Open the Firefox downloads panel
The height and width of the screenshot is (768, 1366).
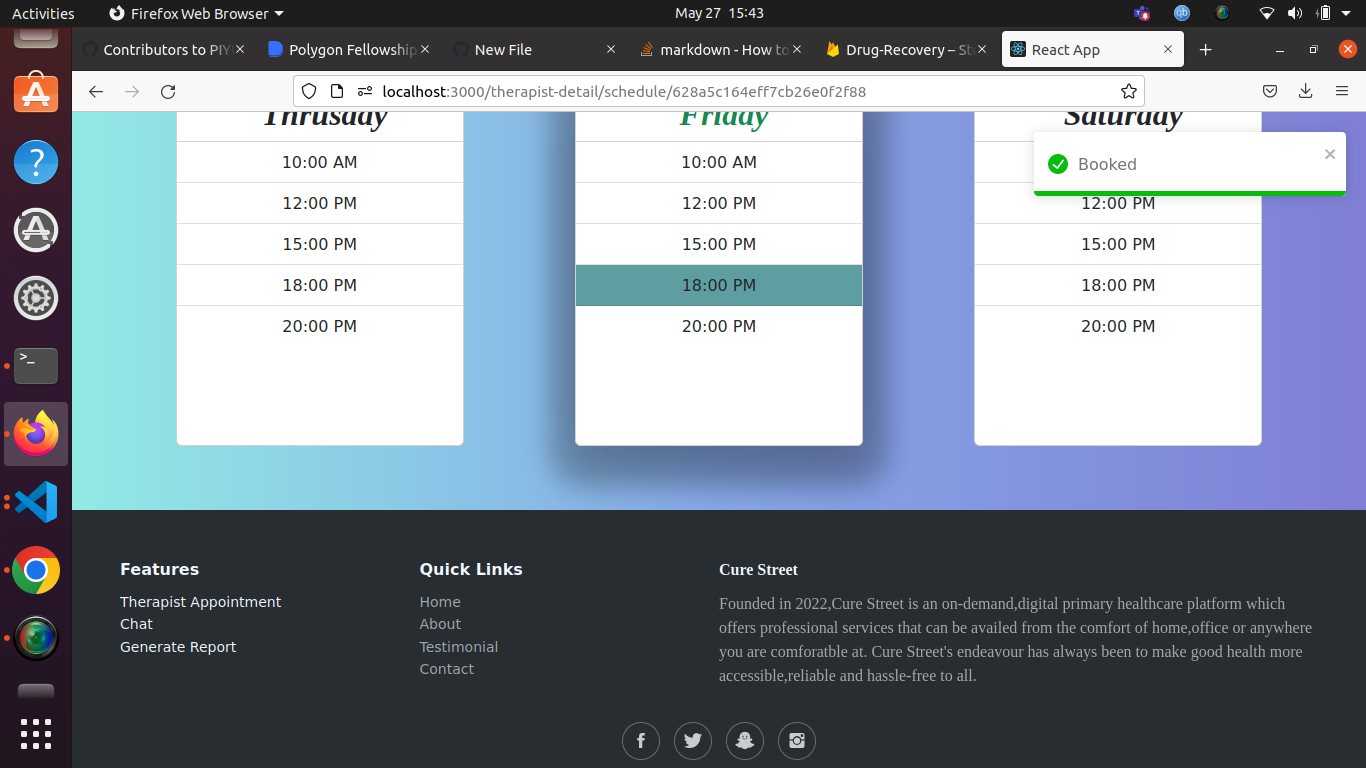[1306, 91]
